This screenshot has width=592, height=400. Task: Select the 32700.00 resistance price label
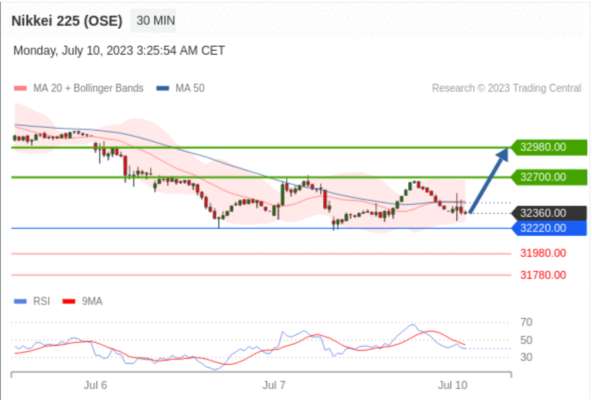point(549,177)
